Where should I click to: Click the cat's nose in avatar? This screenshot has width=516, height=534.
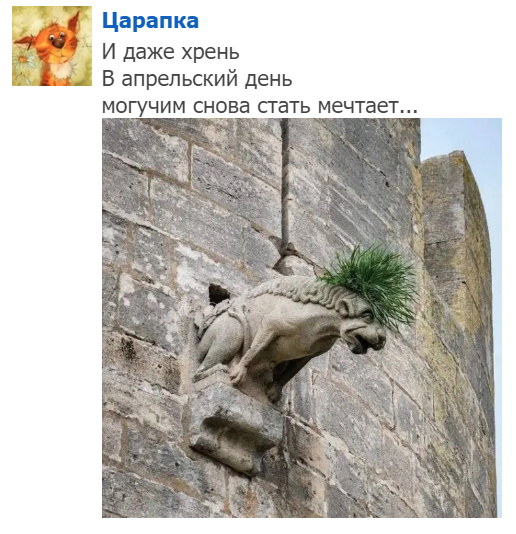[x=59, y=43]
